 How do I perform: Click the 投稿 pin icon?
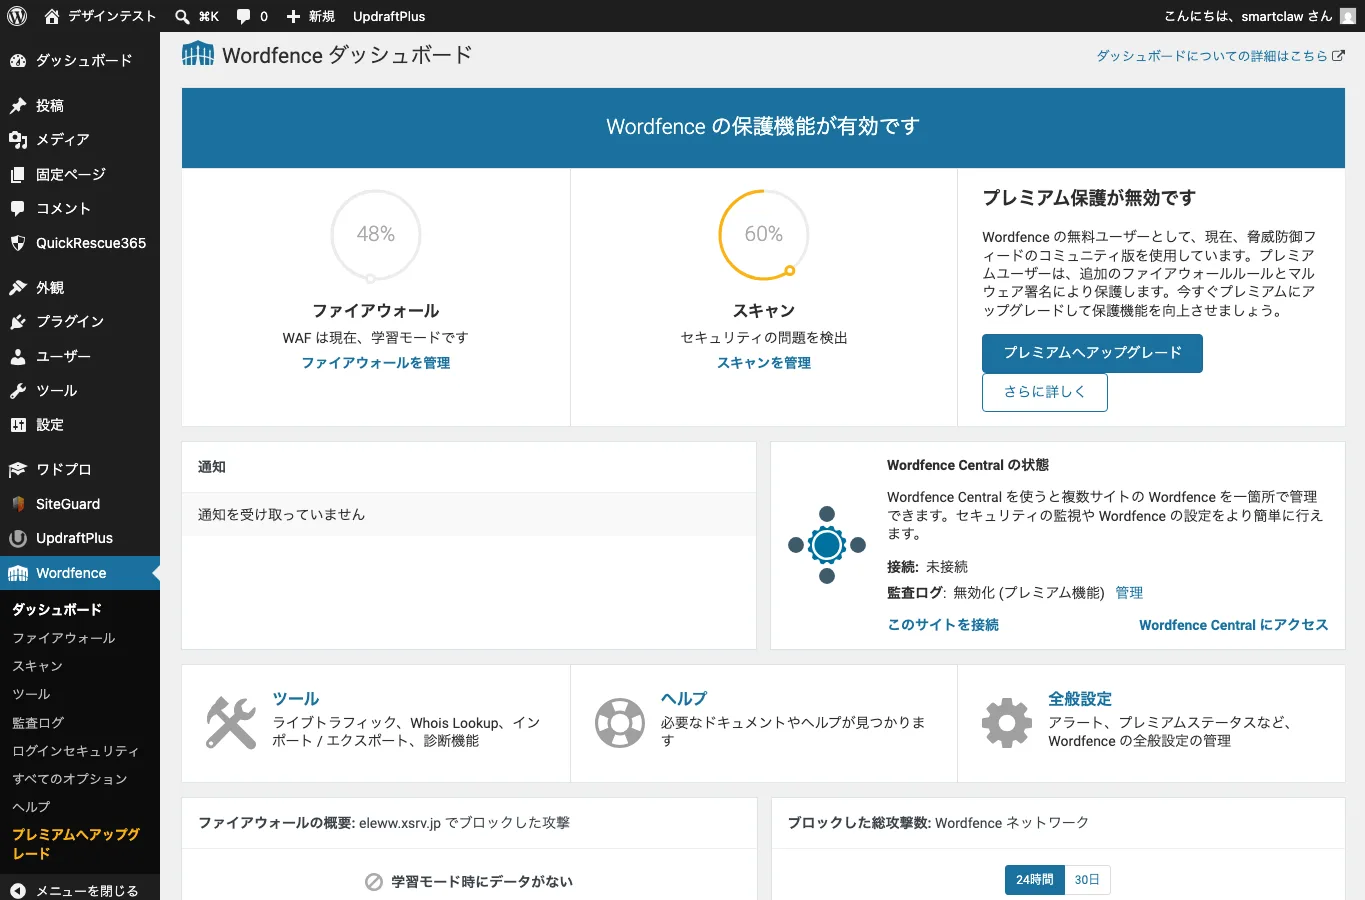coord(18,105)
